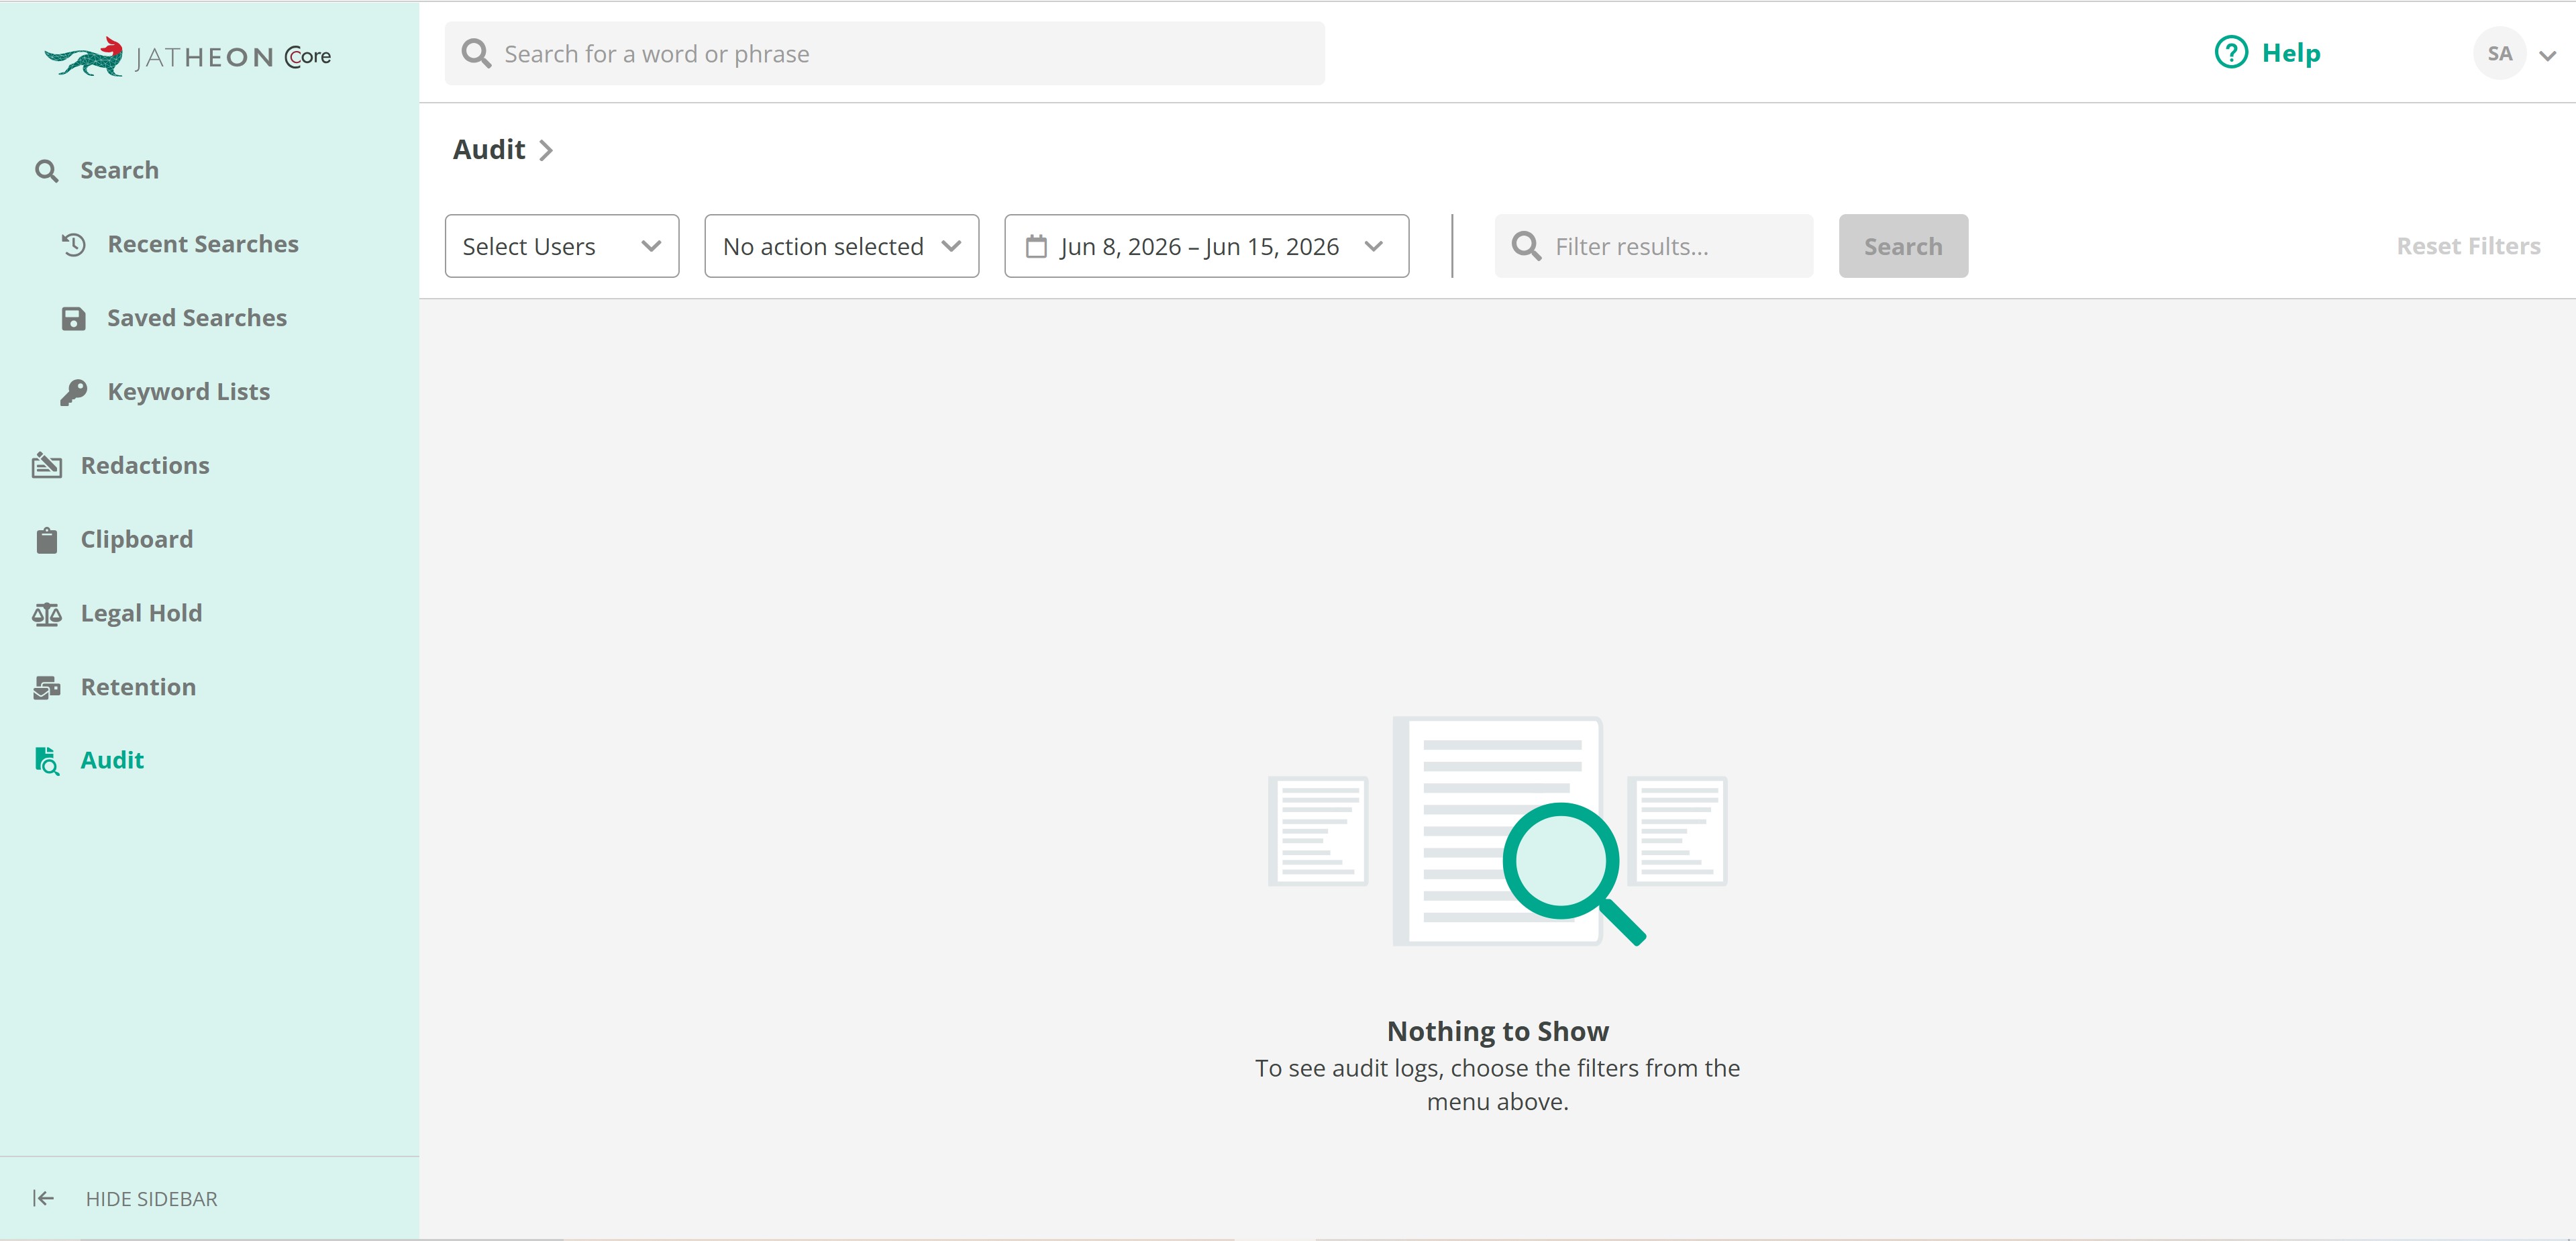2576x1241 pixels.
Task: Expand the Select Users dropdown
Action: (562, 246)
